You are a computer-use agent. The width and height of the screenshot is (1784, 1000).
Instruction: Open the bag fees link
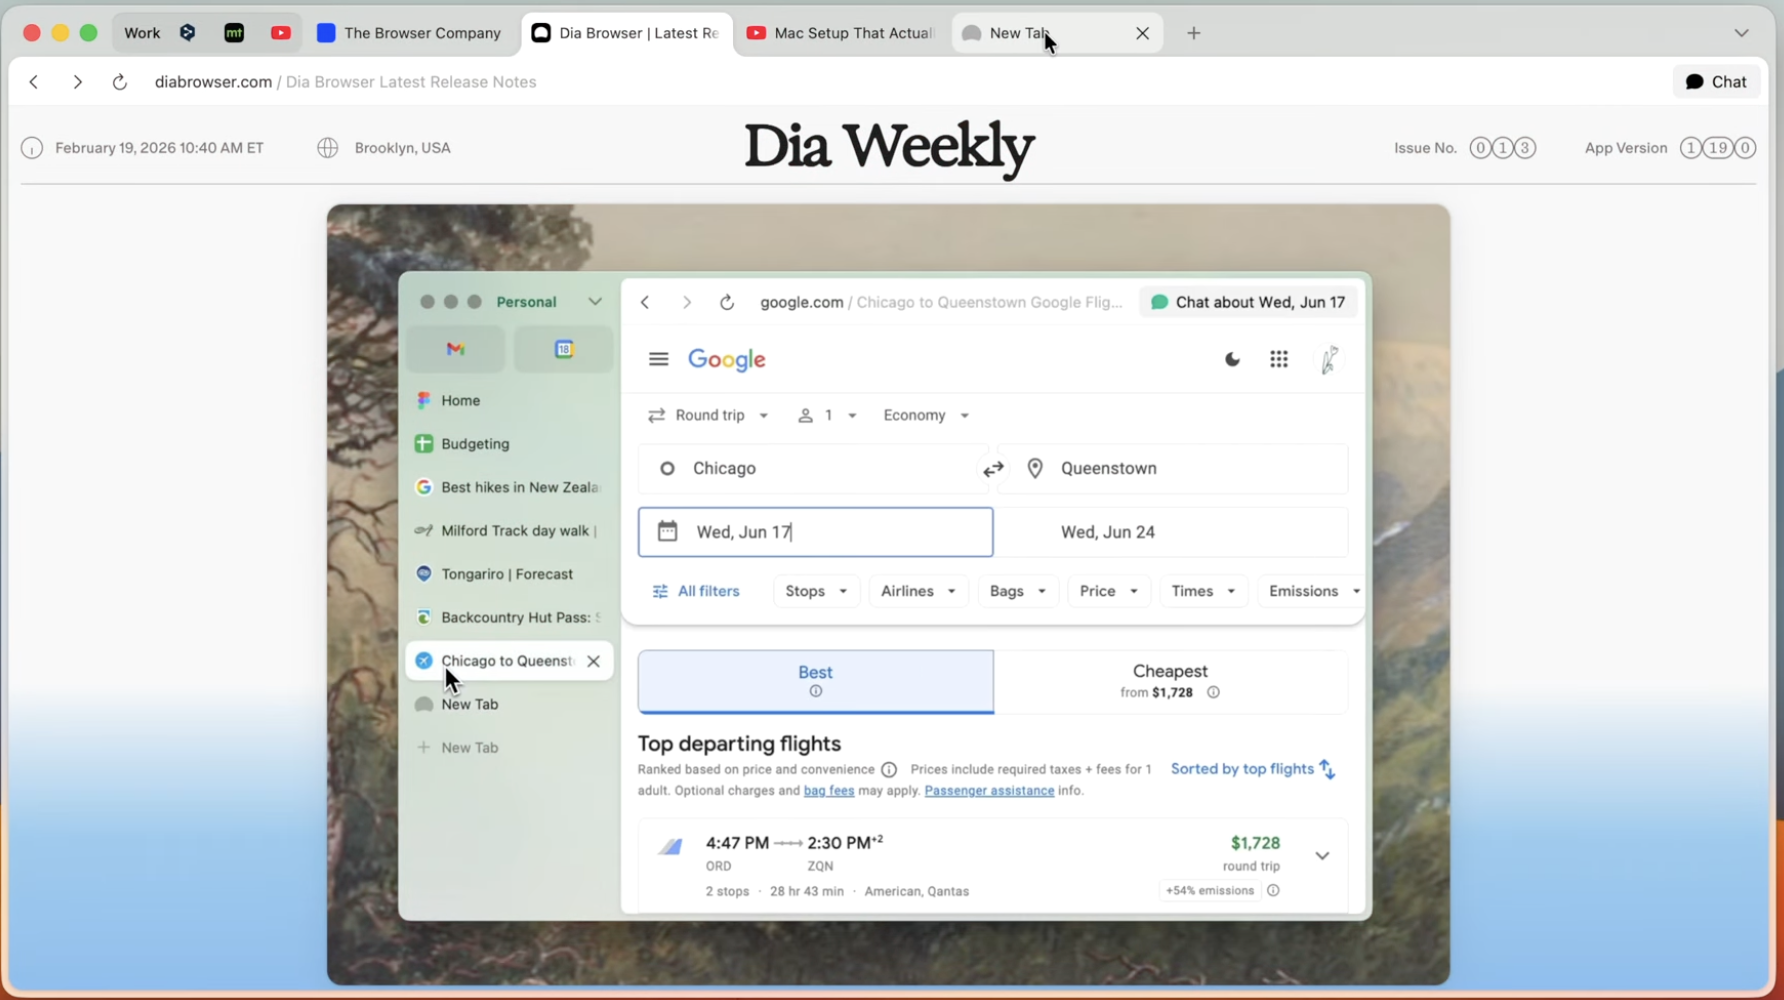point(829,791)
